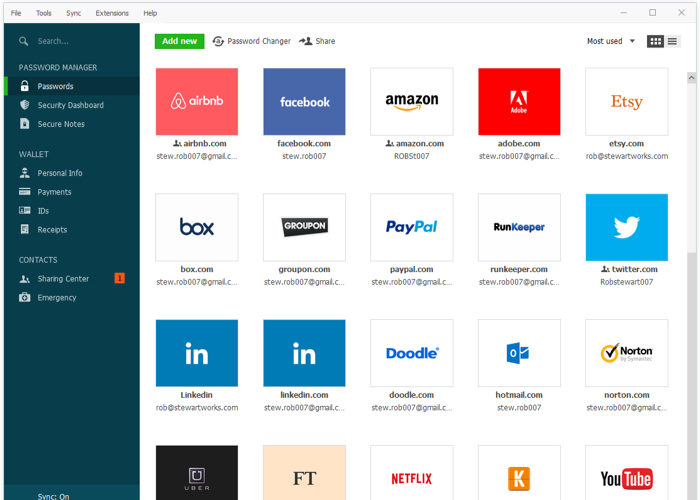700x500 pixels.
Task: Click the Payments card icon
Action: (x=25, y=192)
